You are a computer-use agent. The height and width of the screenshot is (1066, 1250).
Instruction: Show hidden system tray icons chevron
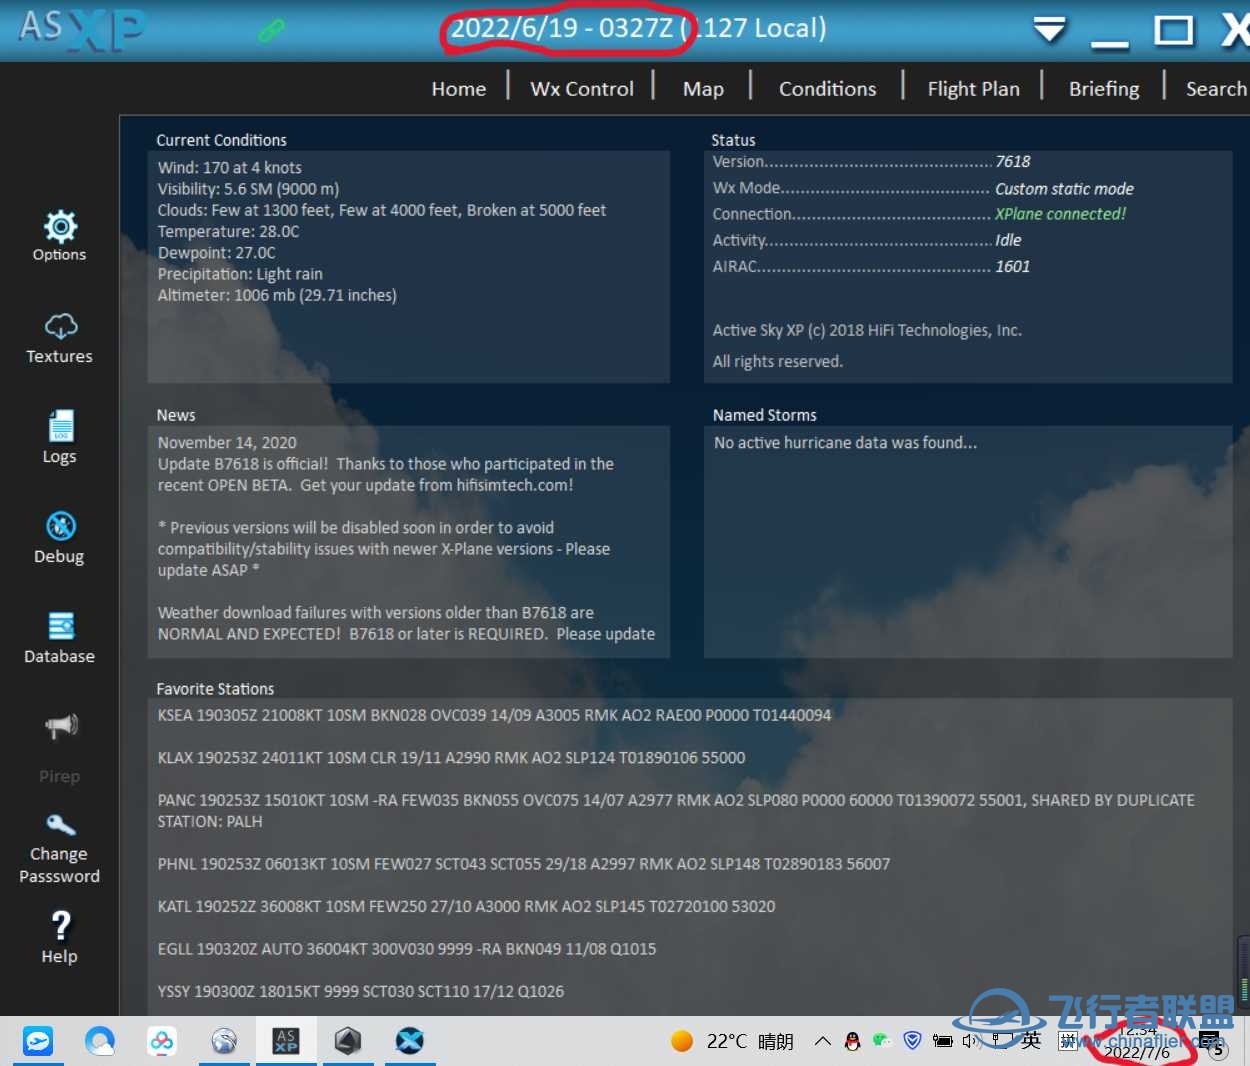click(x=822, y=1041)
